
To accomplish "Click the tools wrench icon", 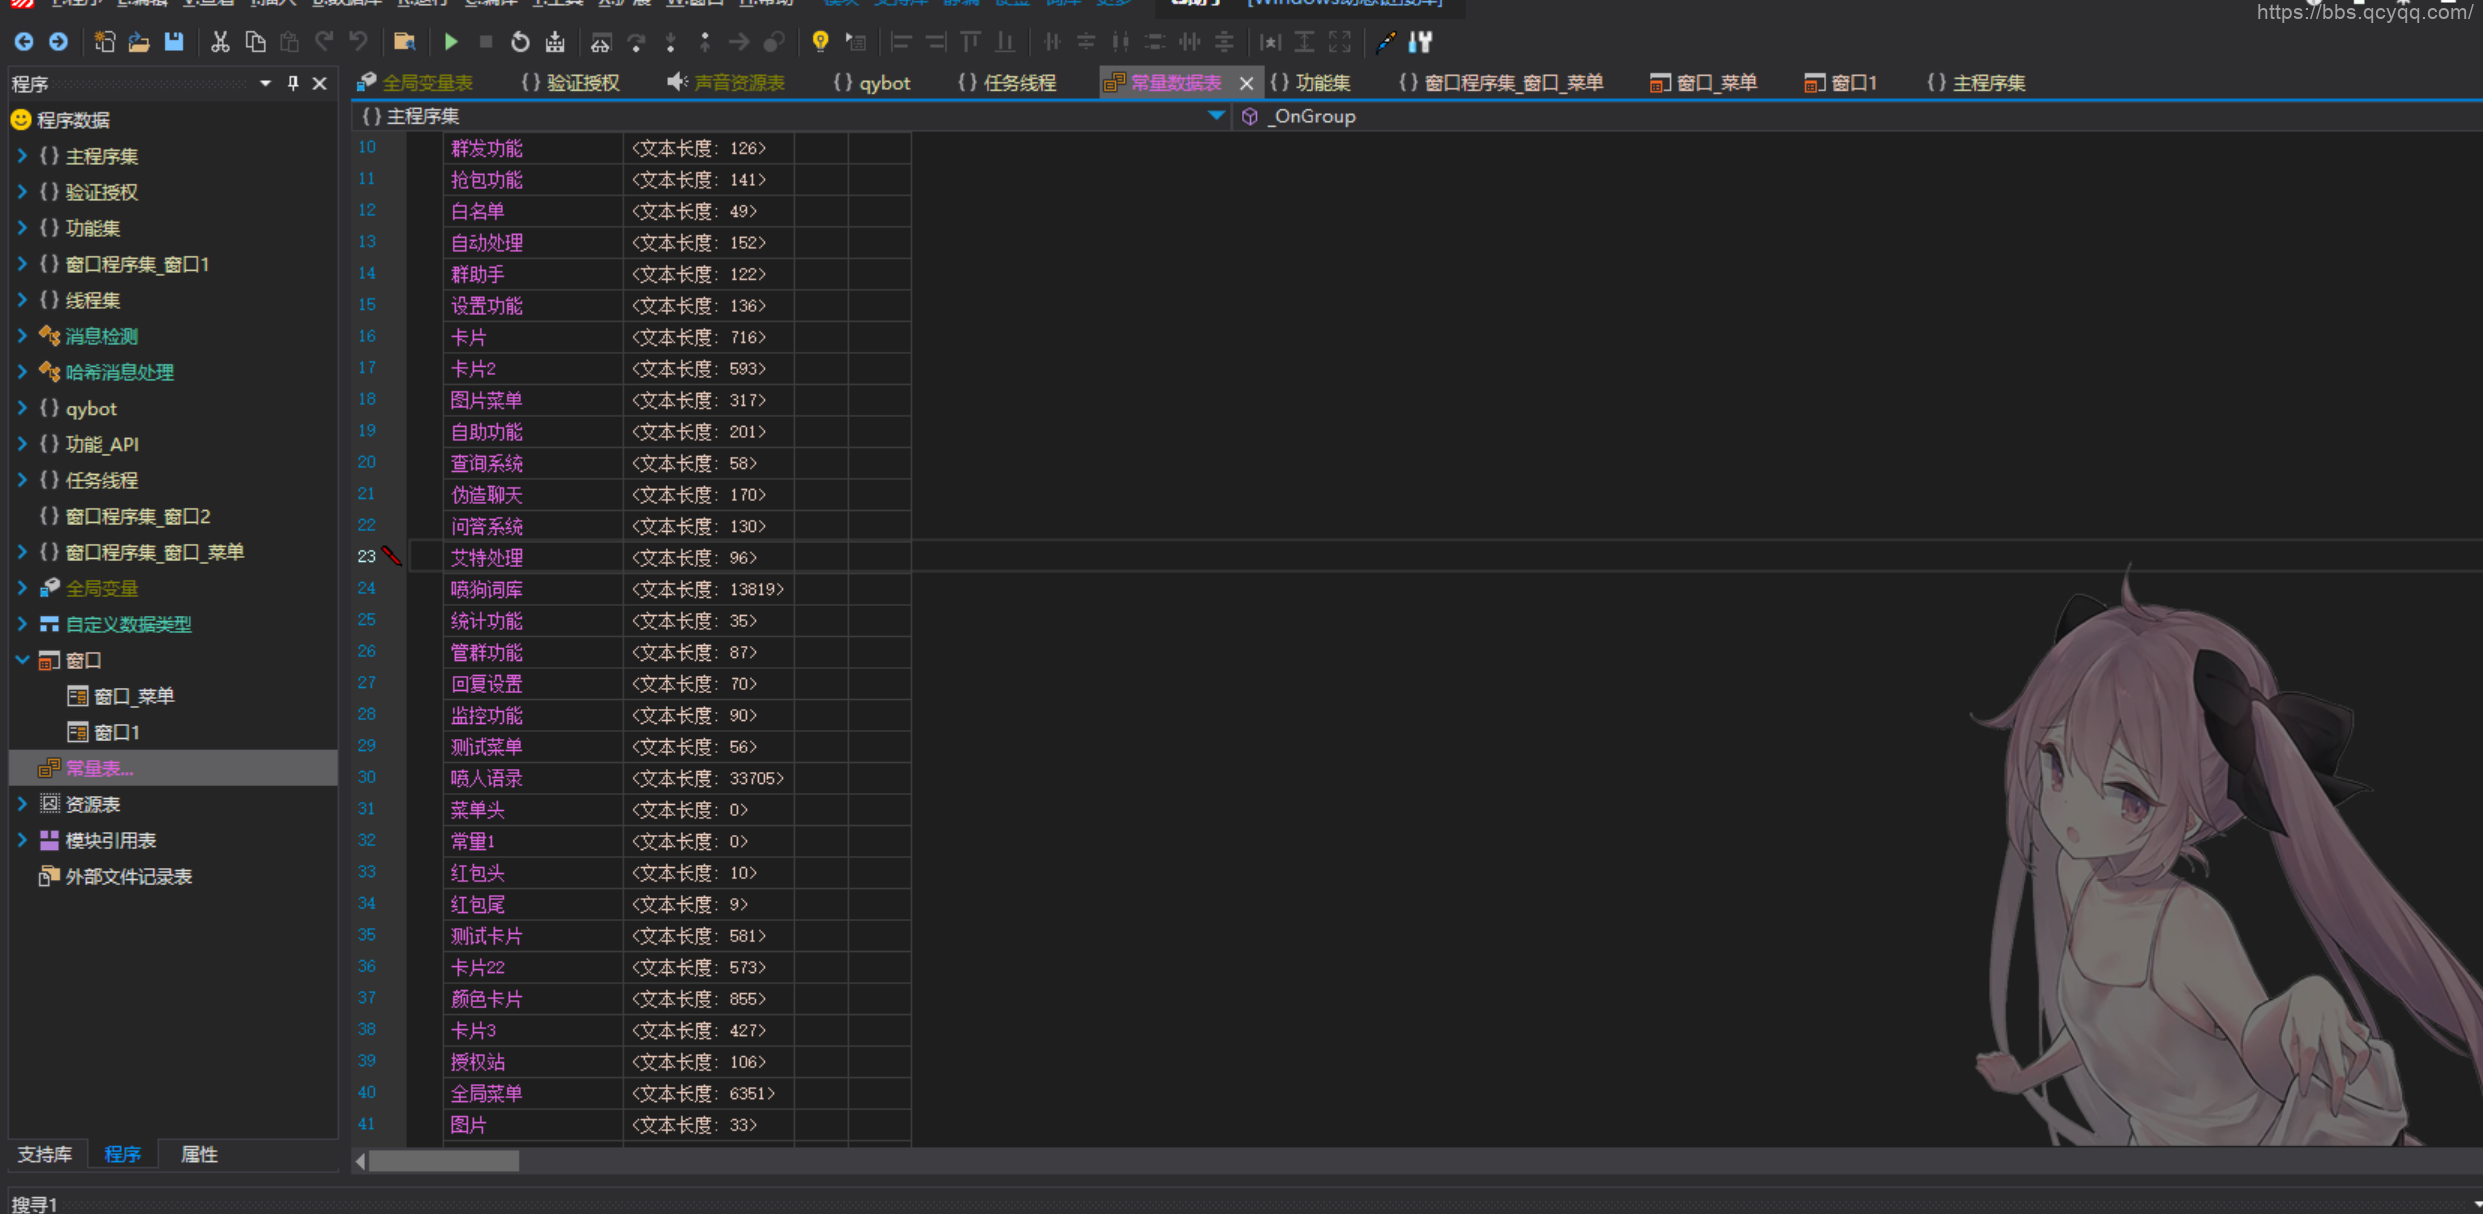I will coord(1420,42).
